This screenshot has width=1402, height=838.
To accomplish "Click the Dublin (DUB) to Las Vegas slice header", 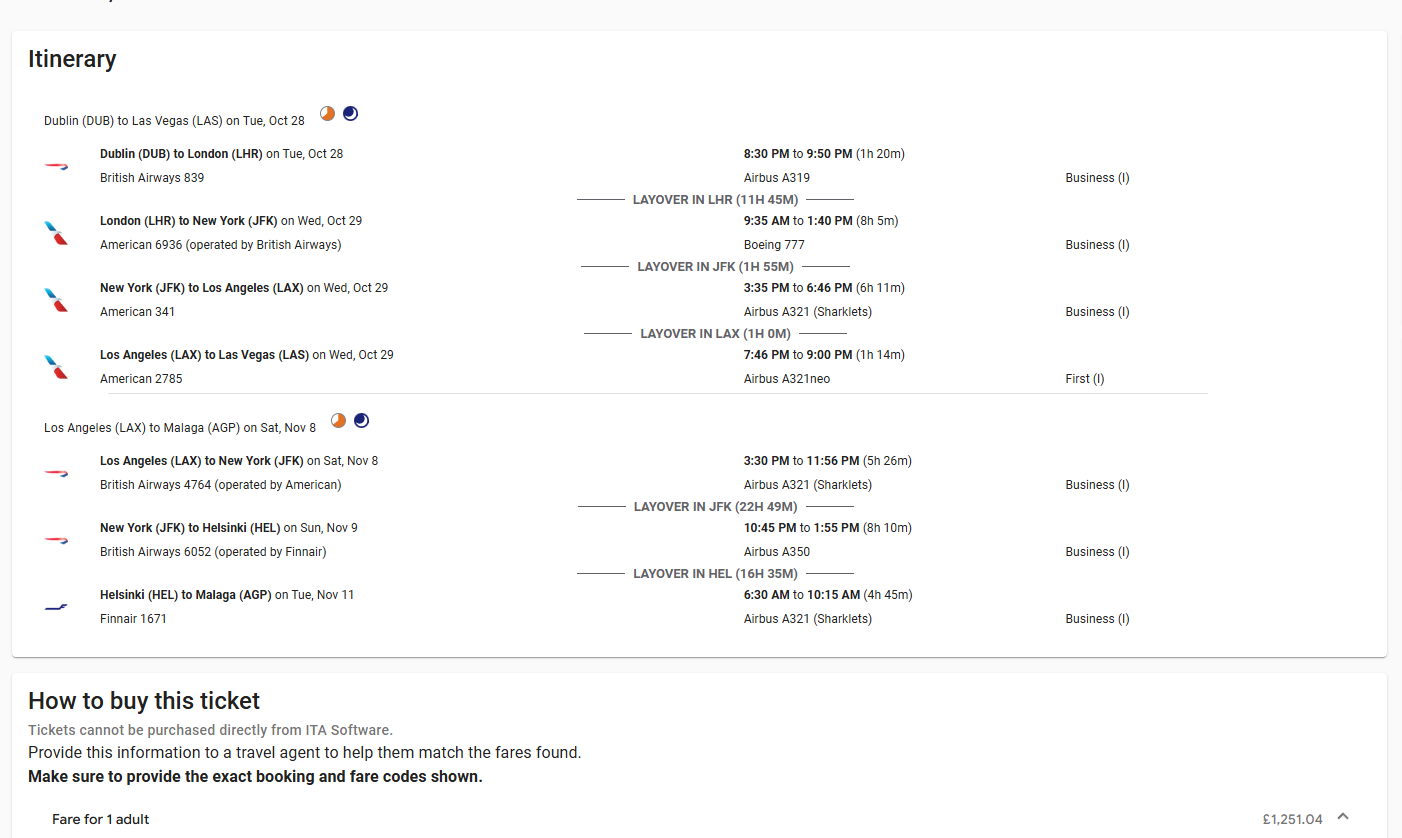I will click(173, 120).
